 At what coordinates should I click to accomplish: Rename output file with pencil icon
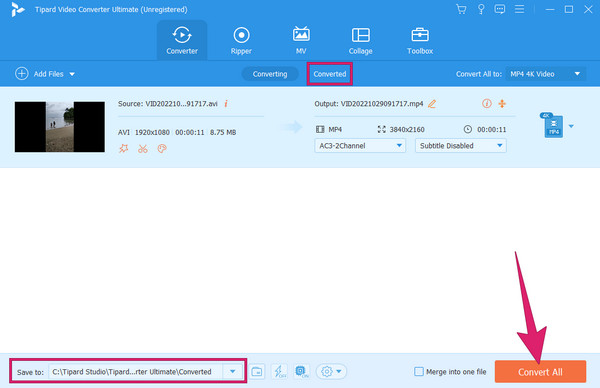click(432, 104)
